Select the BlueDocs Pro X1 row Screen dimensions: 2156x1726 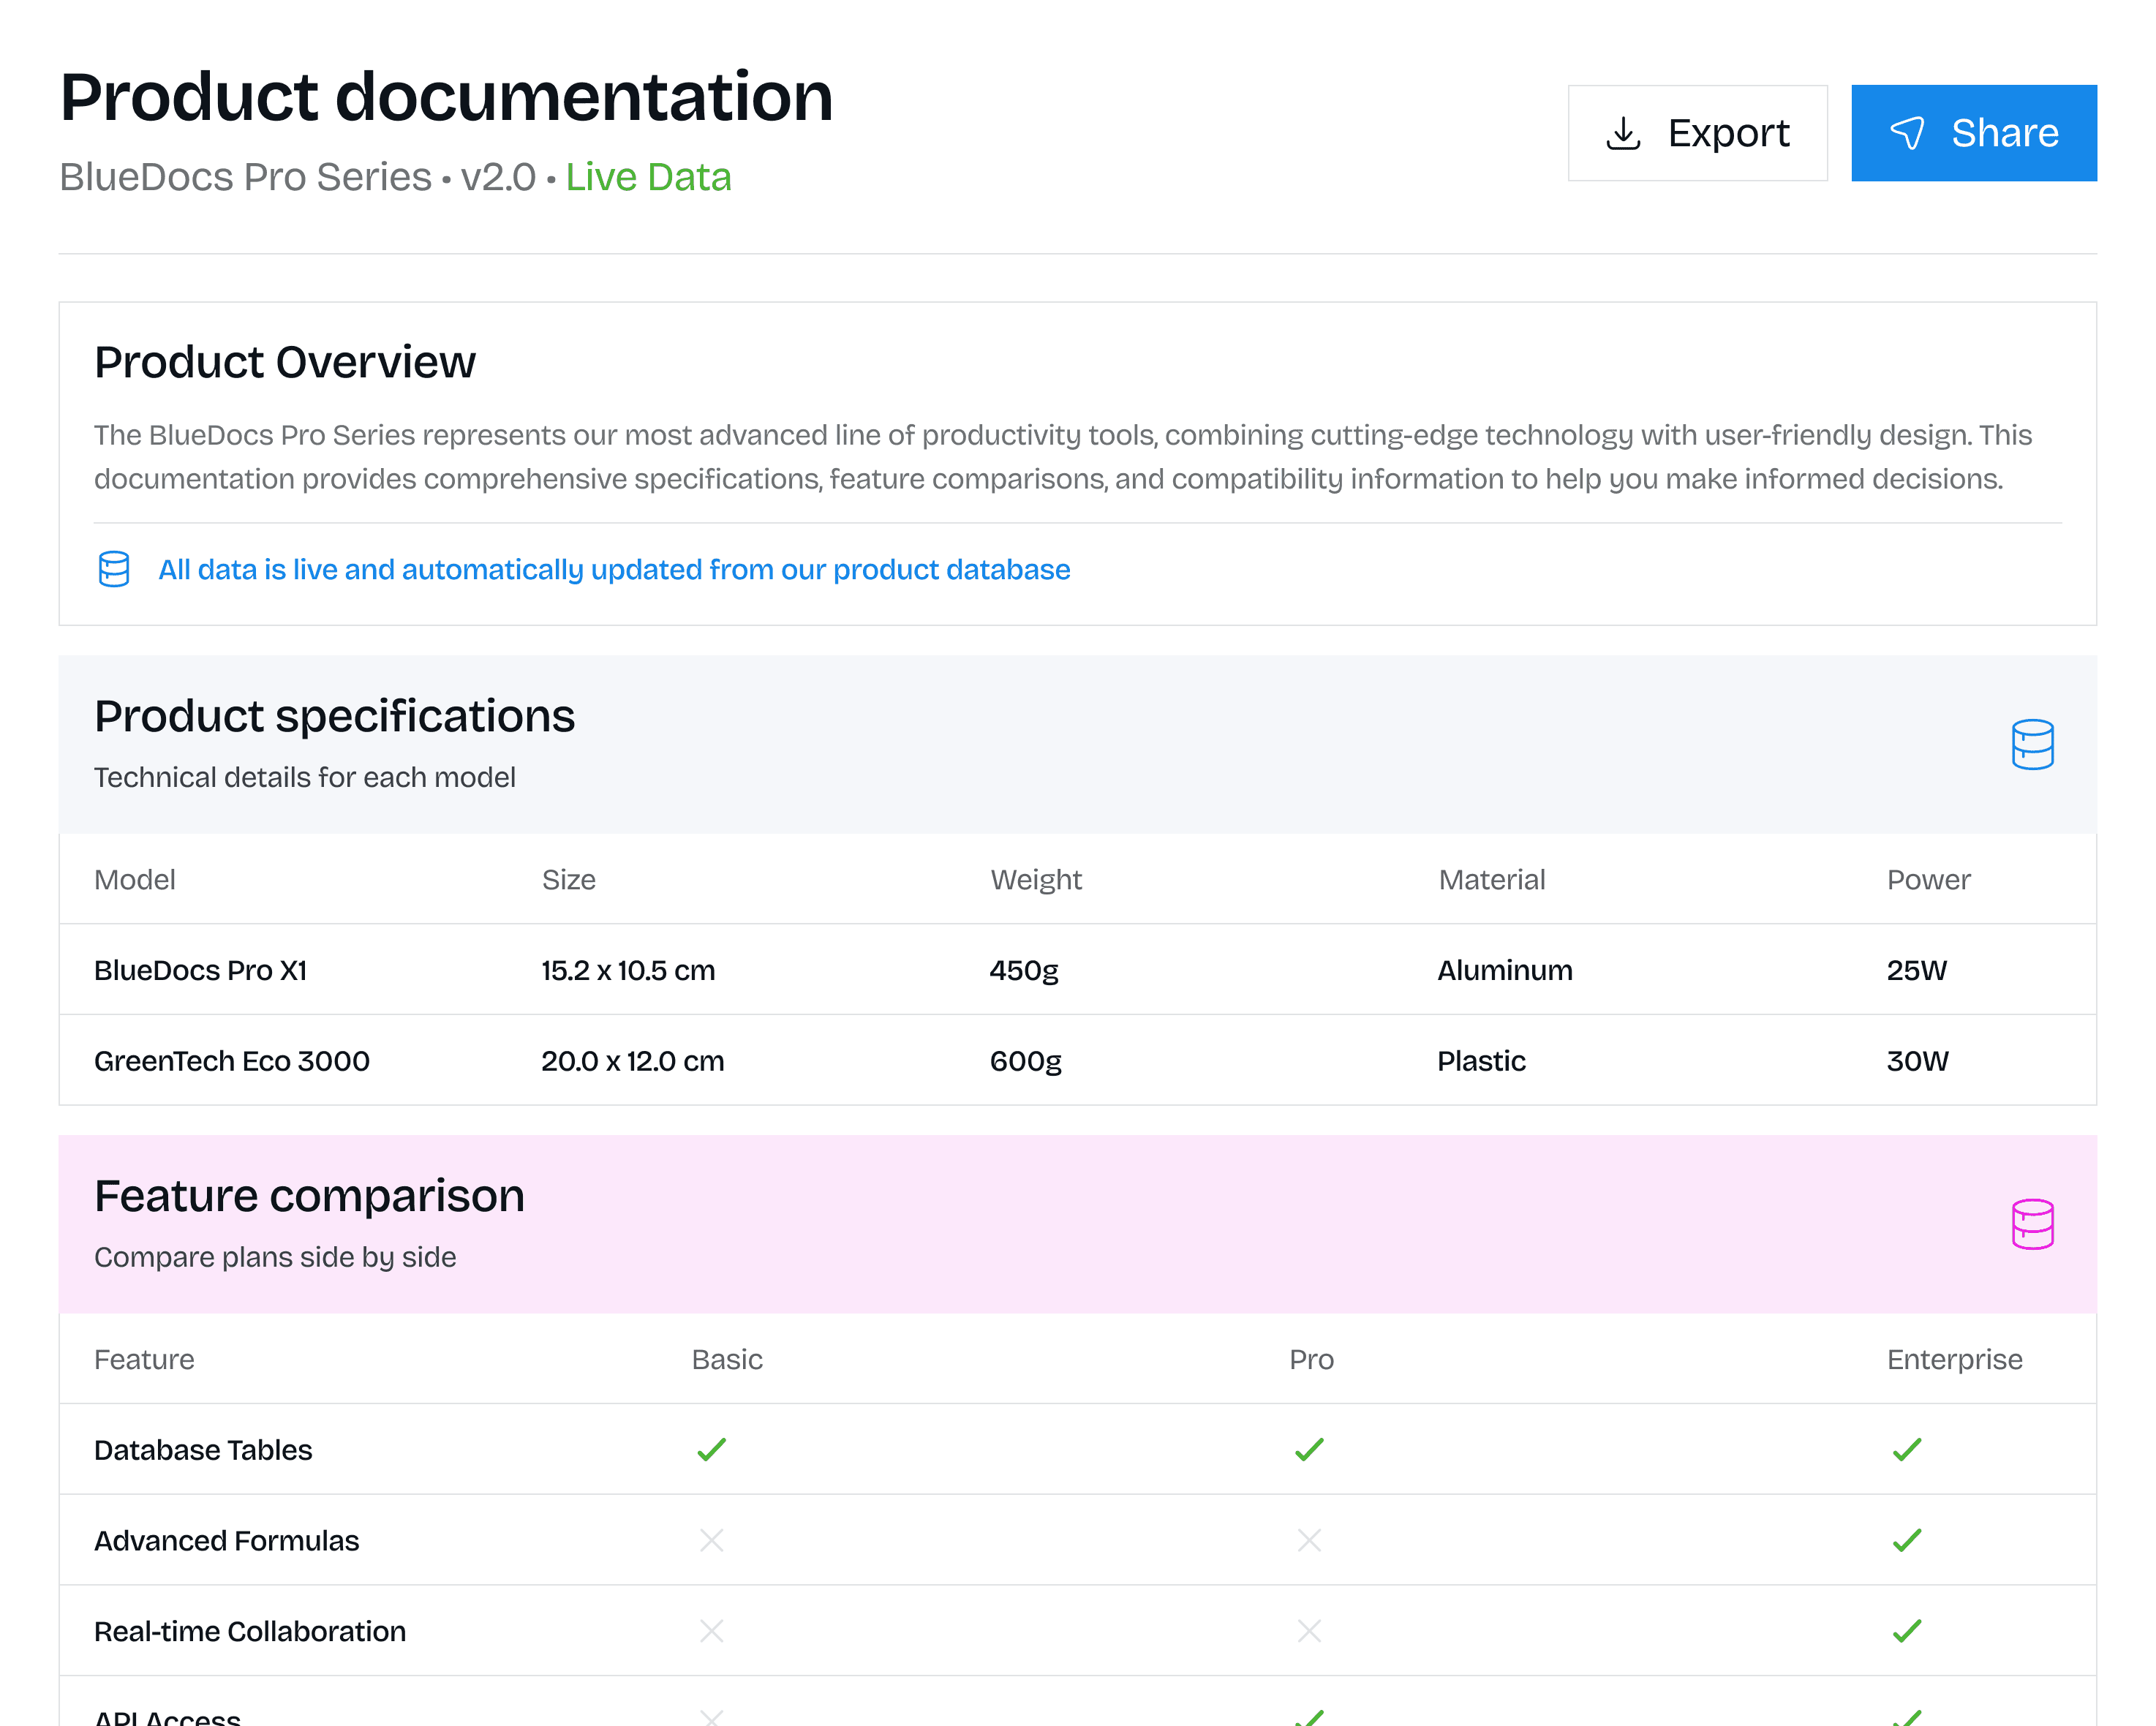tap(200, 970)
